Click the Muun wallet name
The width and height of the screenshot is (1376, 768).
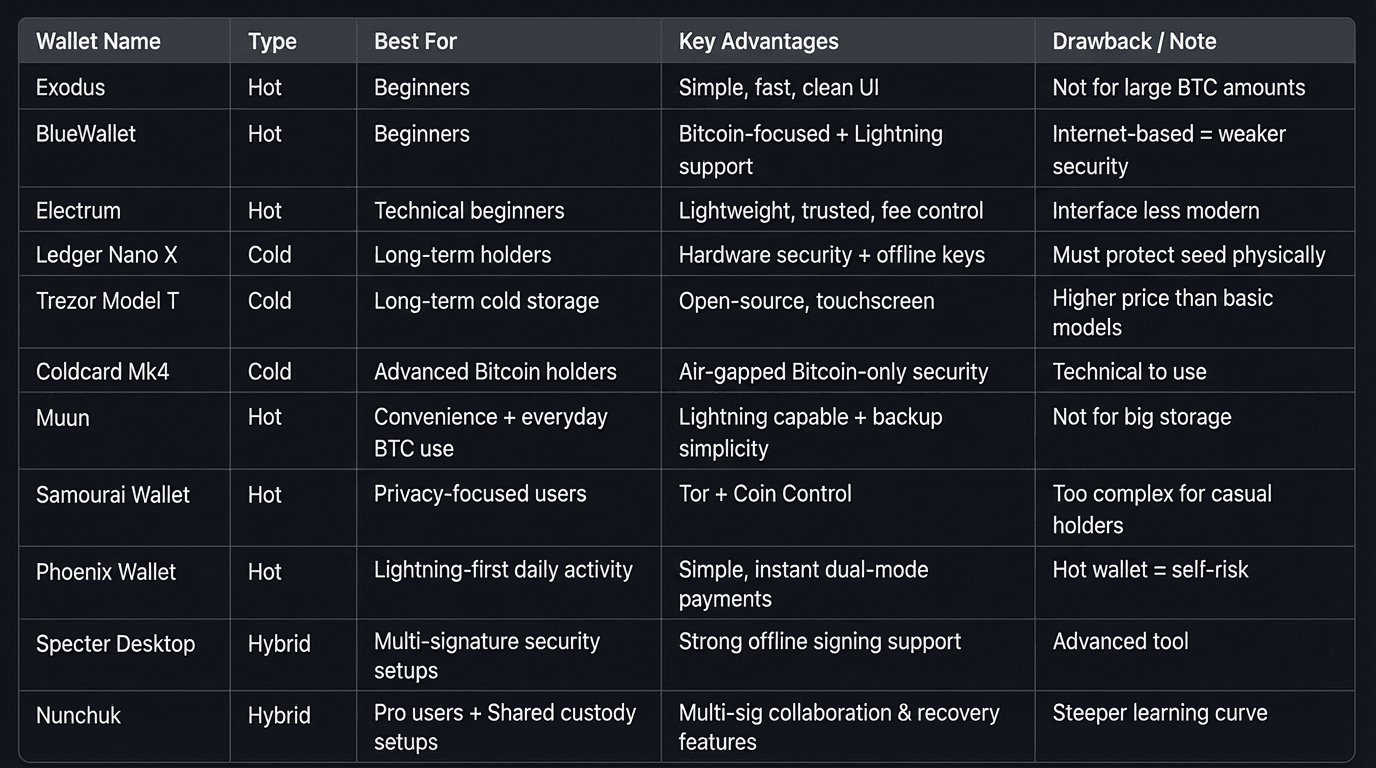[x=63, y=418]
